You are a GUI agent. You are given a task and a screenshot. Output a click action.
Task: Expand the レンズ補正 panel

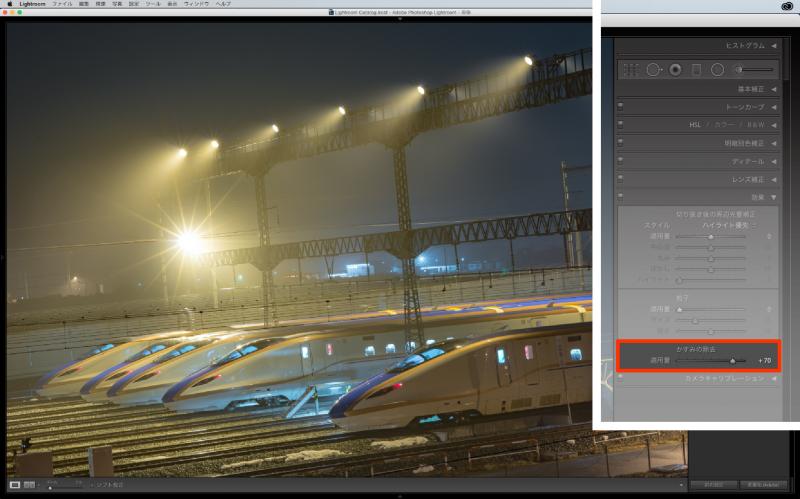pyautogui.click(x=774, y=180)
